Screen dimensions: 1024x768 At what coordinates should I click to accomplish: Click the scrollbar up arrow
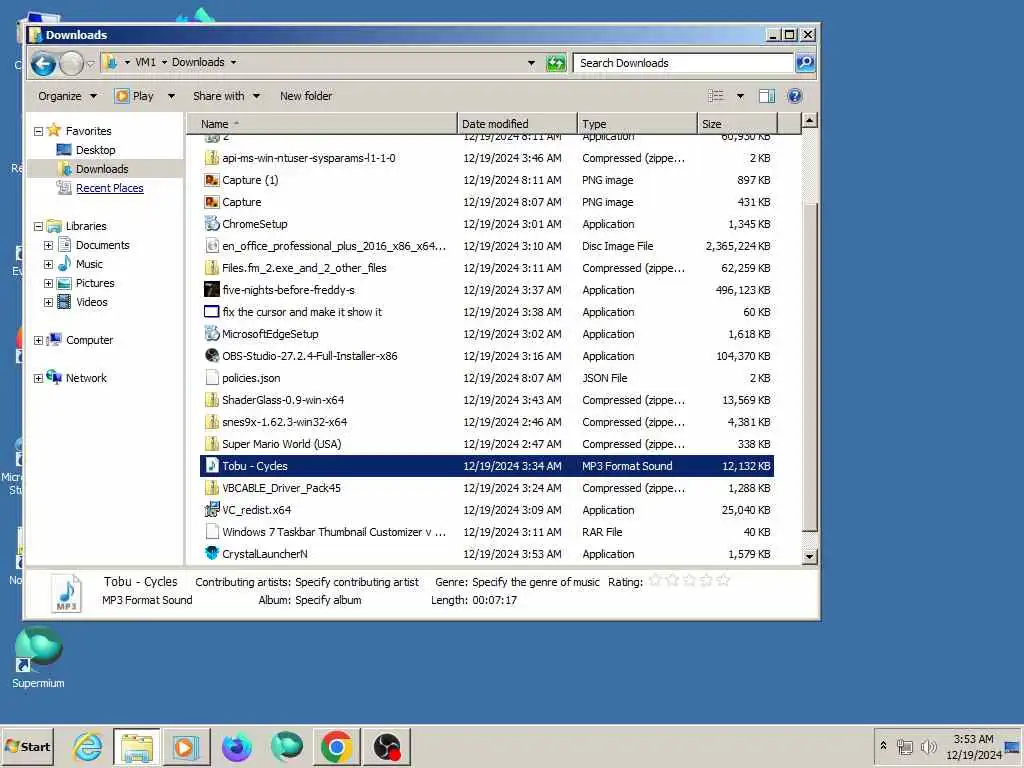809,120
